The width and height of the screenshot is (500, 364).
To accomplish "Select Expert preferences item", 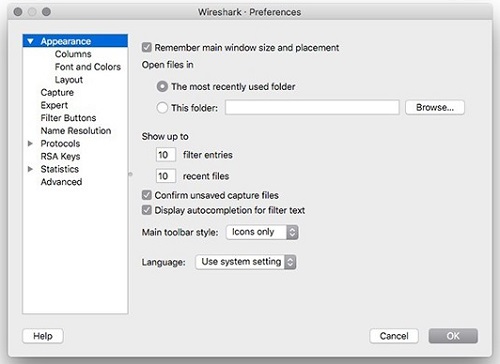I will coord(54,105).
